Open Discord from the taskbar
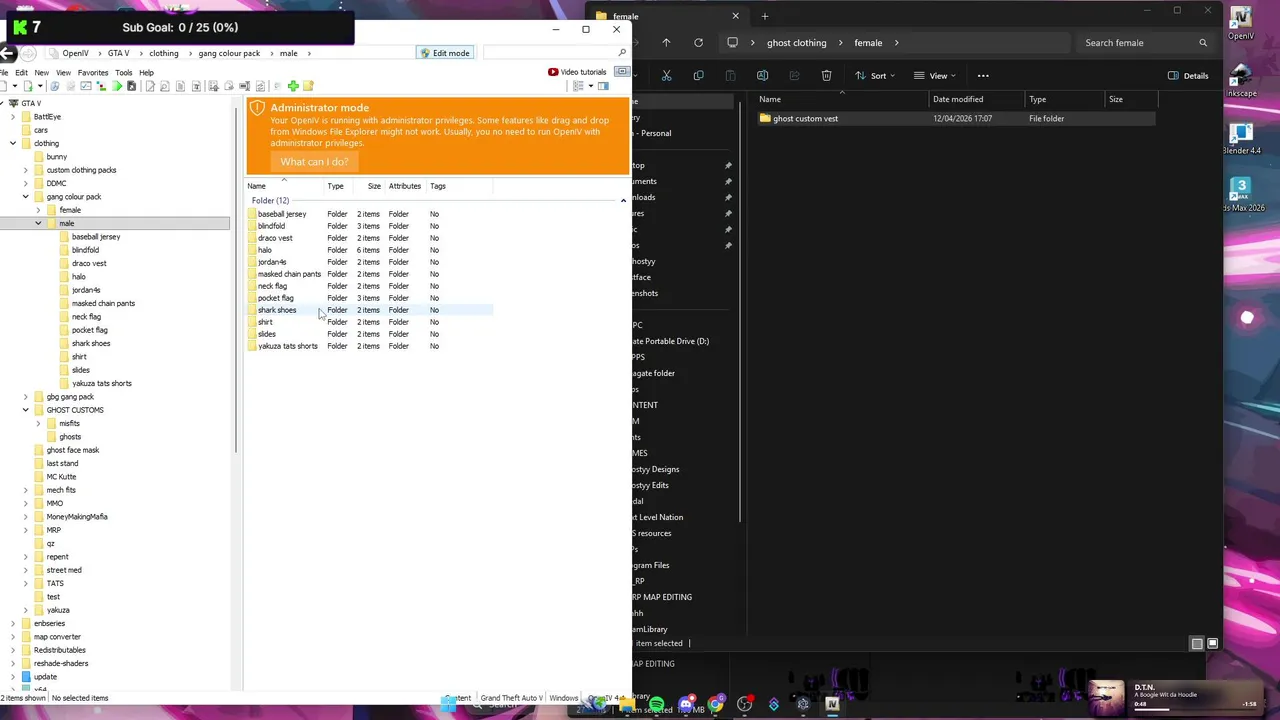Image resolution: width=1280 pixels, height=720 pixels. [686, 705]
